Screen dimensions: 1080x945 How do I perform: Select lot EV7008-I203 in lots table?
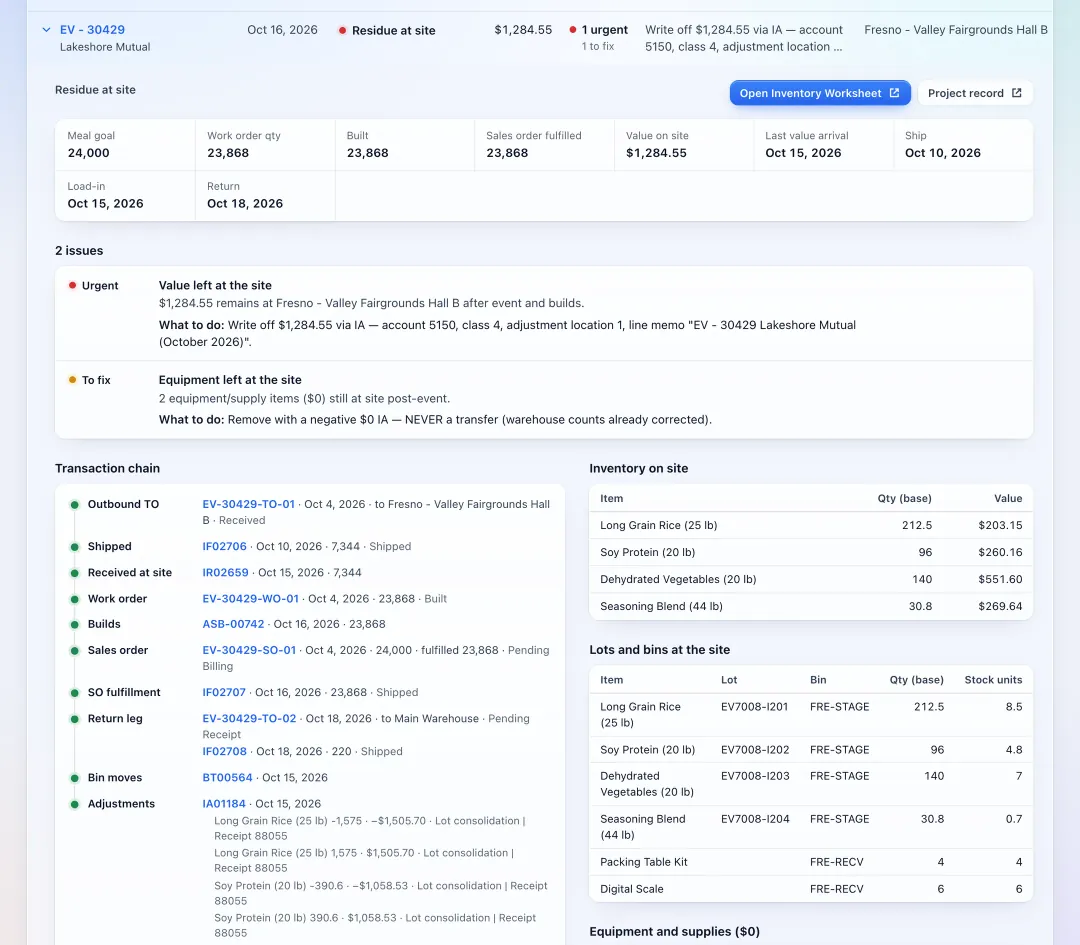click(755, 776)
